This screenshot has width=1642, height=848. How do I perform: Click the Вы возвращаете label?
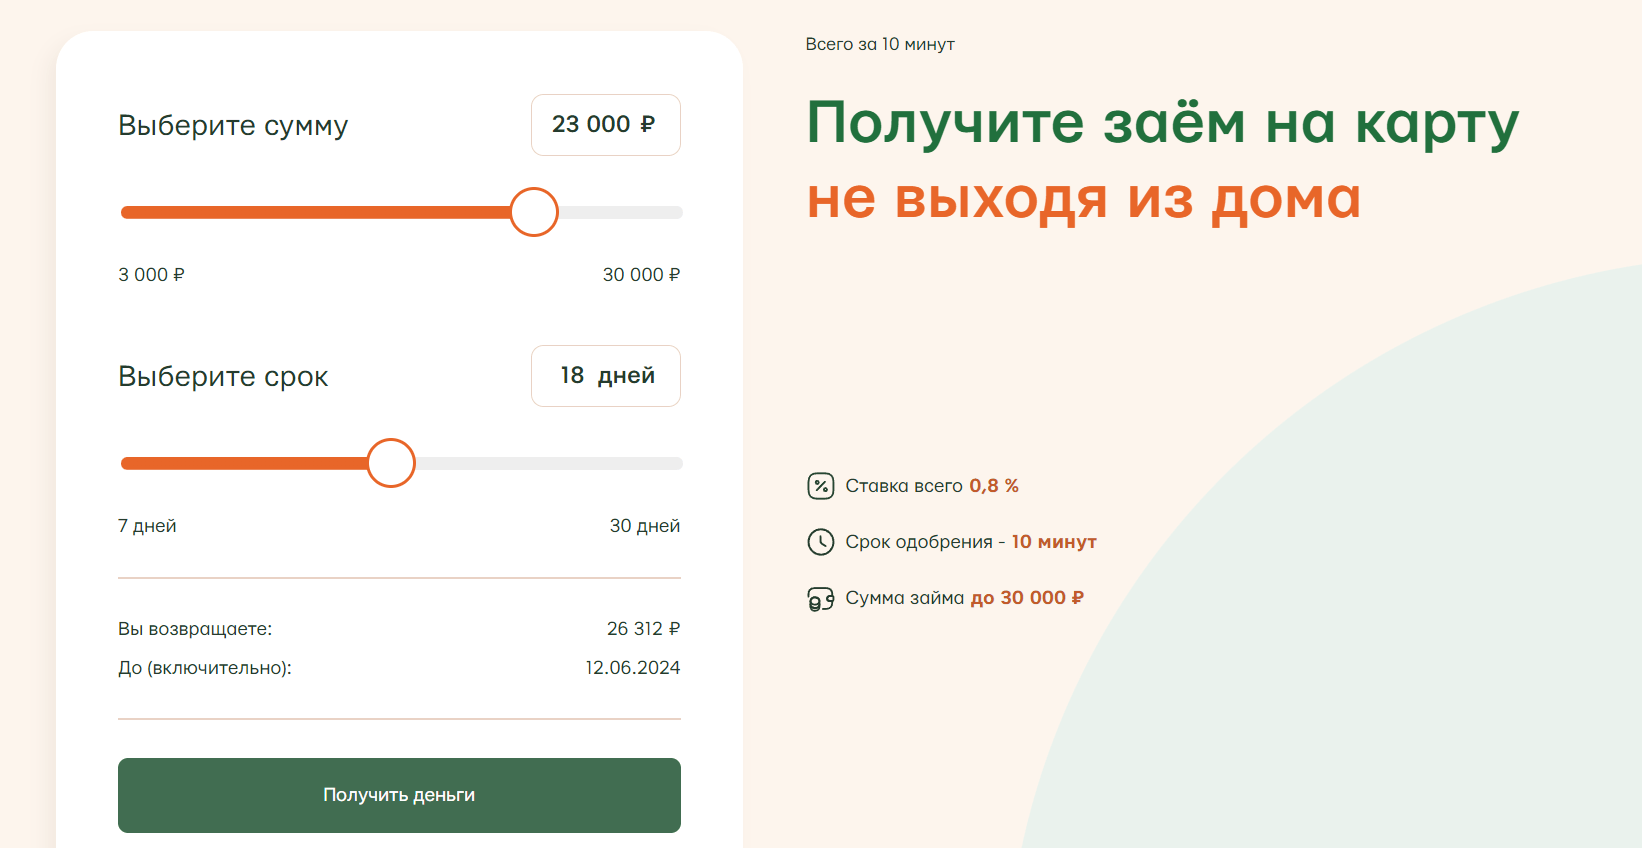(x=195, y=629)
